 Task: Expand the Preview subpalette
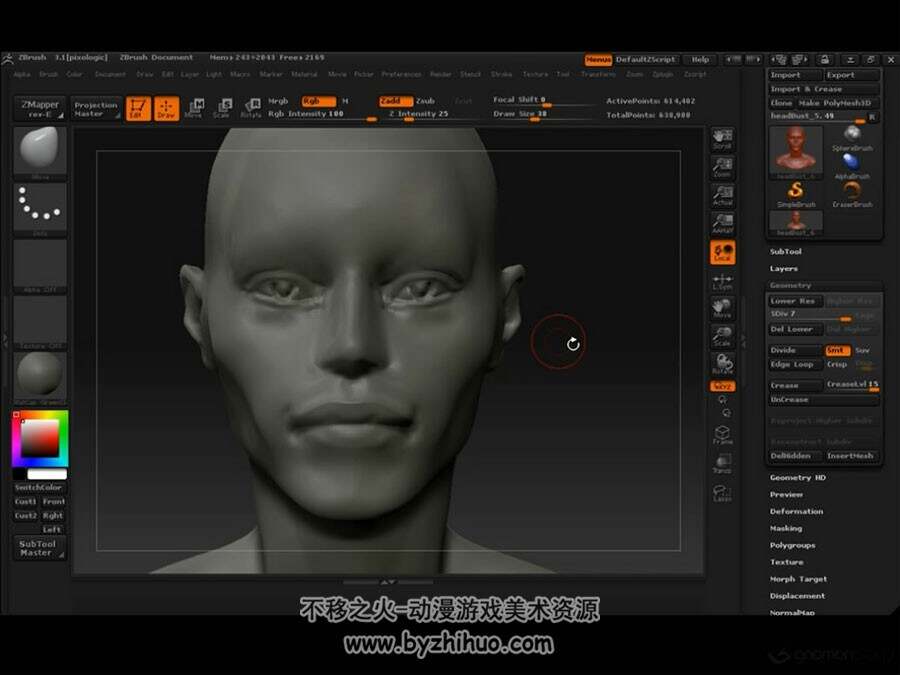coord(786,494)
